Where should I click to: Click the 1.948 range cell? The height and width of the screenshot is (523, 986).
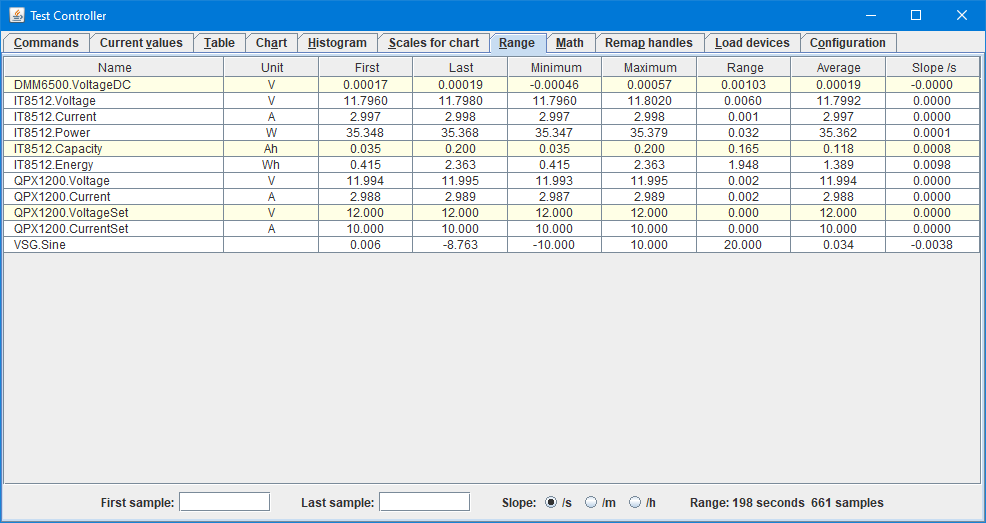tap(743, 165)
